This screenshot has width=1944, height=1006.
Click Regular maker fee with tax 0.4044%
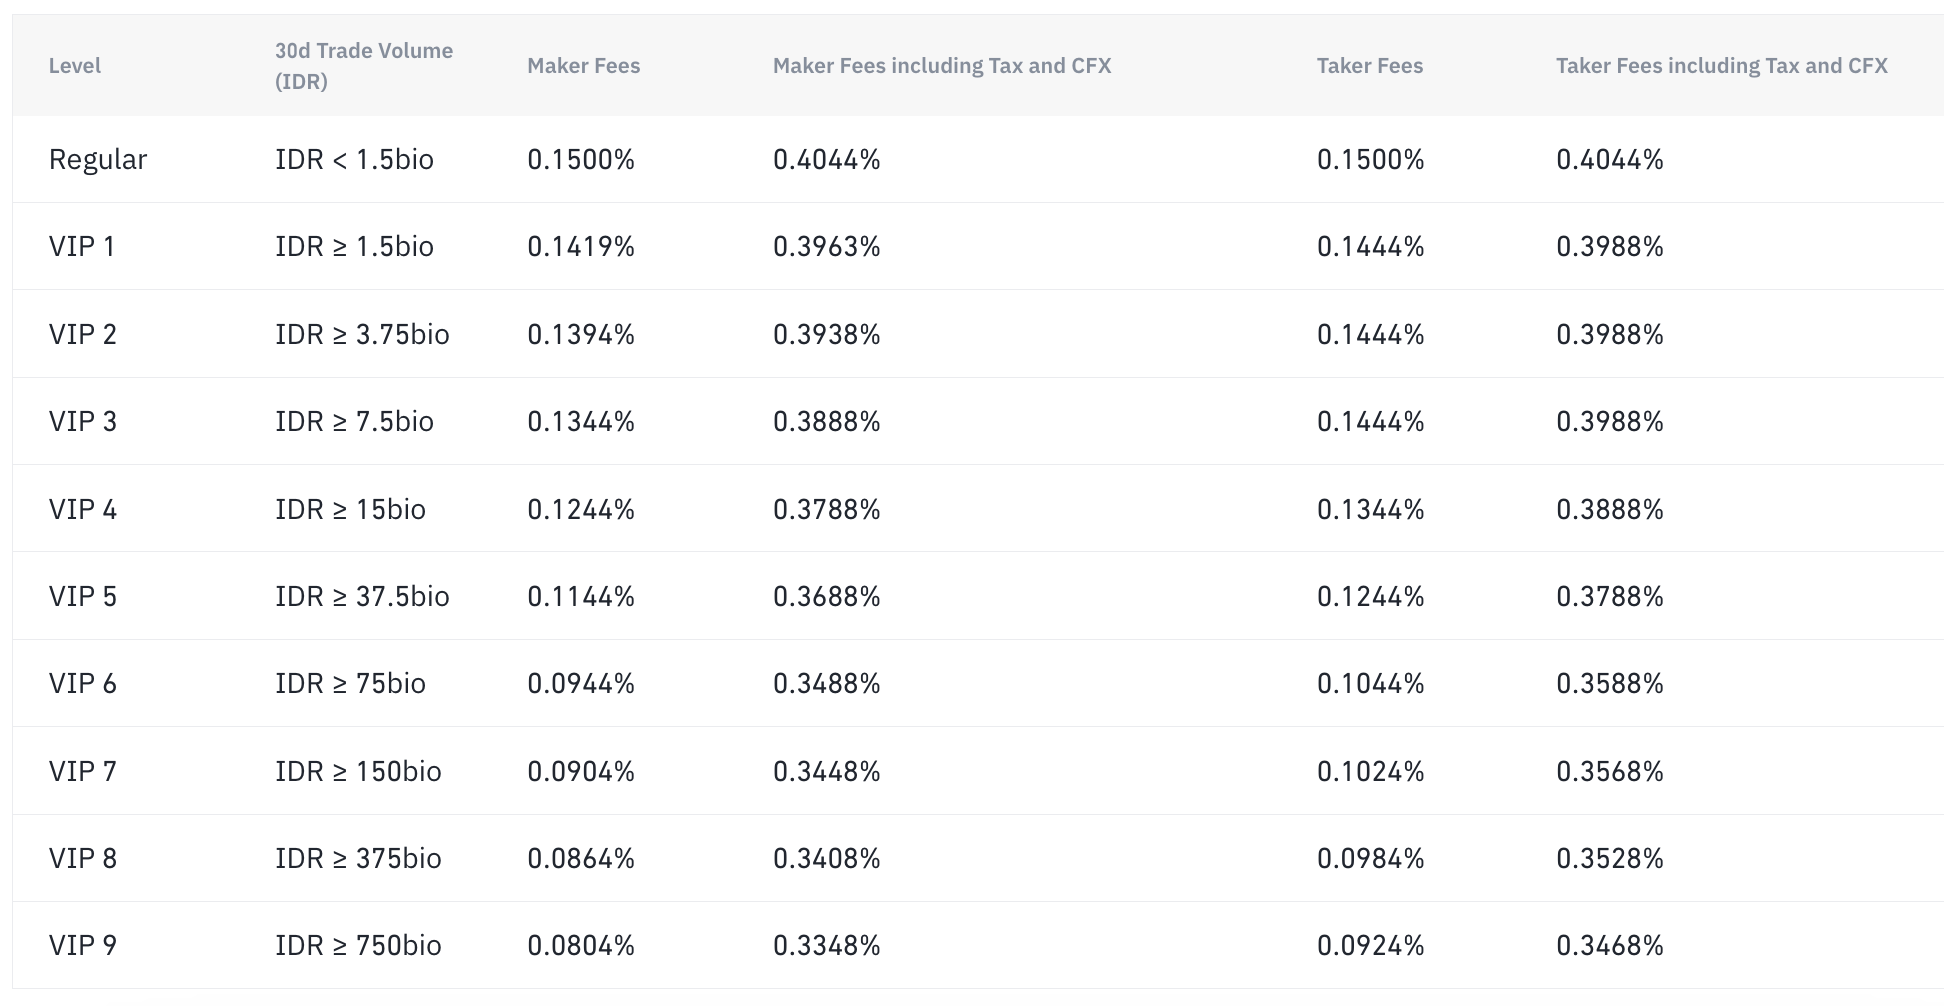tap(827, 160)
